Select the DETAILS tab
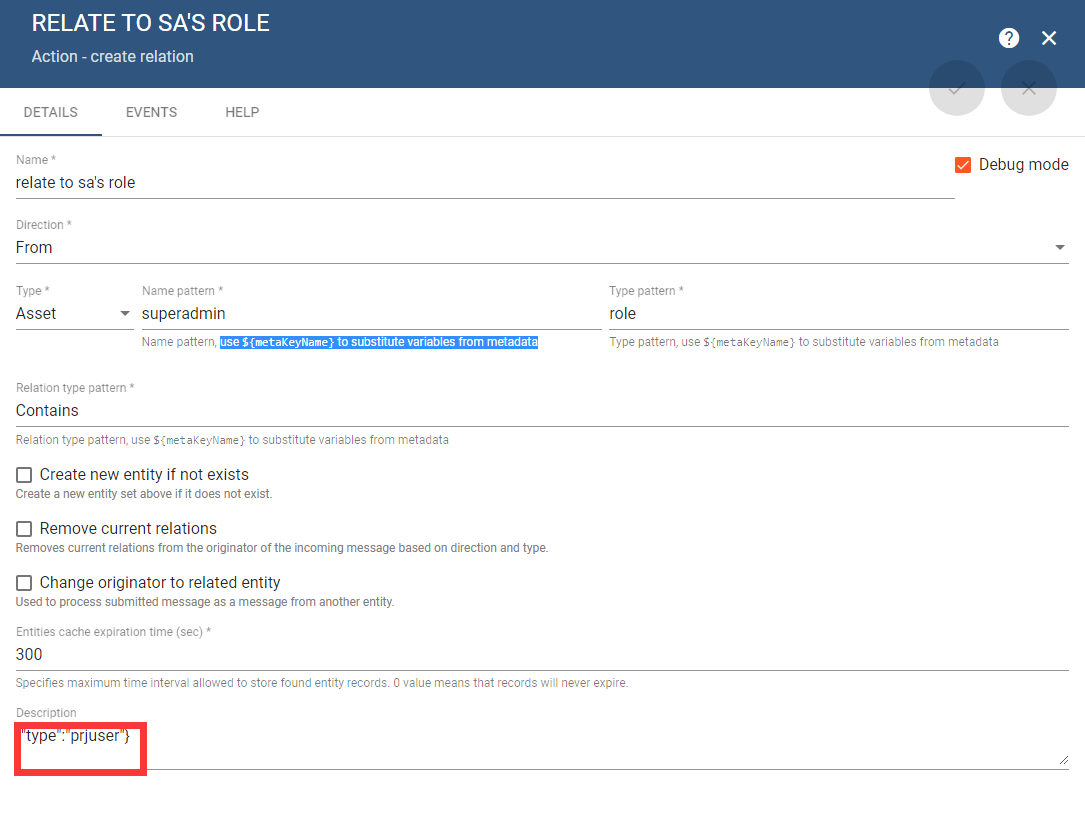1085x833 pixels. tap(50, 112)
